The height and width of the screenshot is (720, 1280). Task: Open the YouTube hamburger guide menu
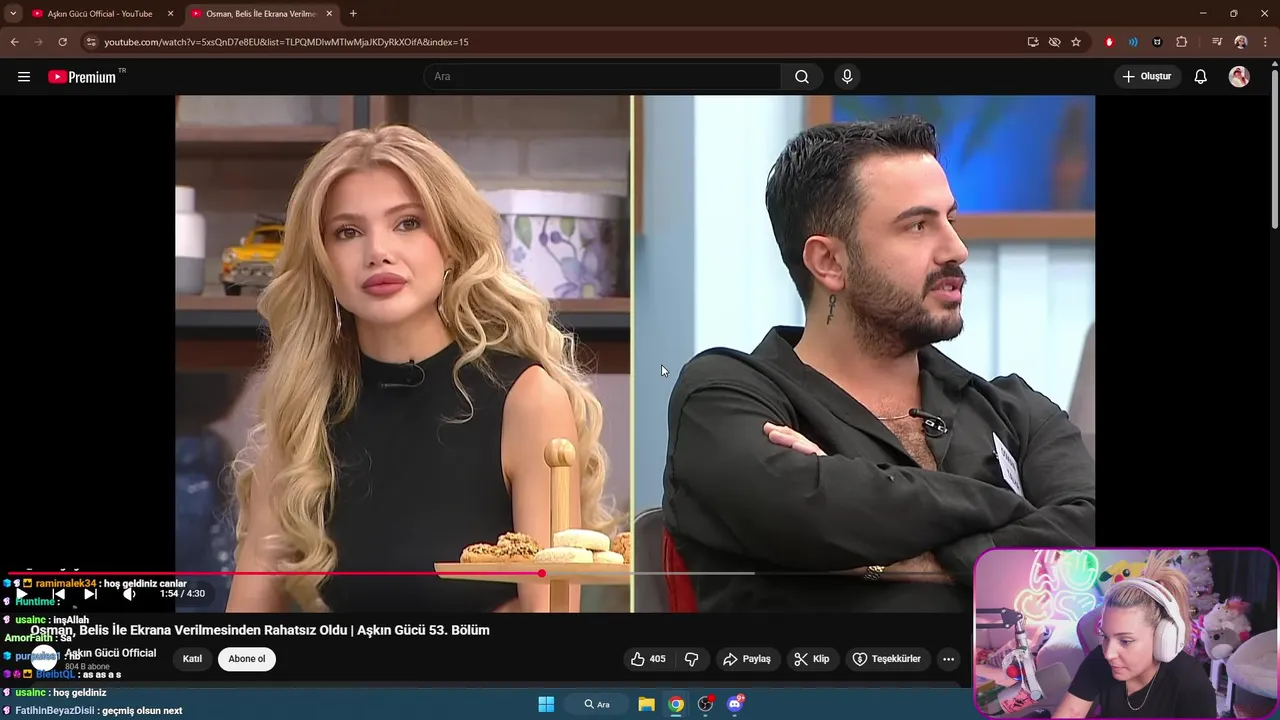(24, 77)
